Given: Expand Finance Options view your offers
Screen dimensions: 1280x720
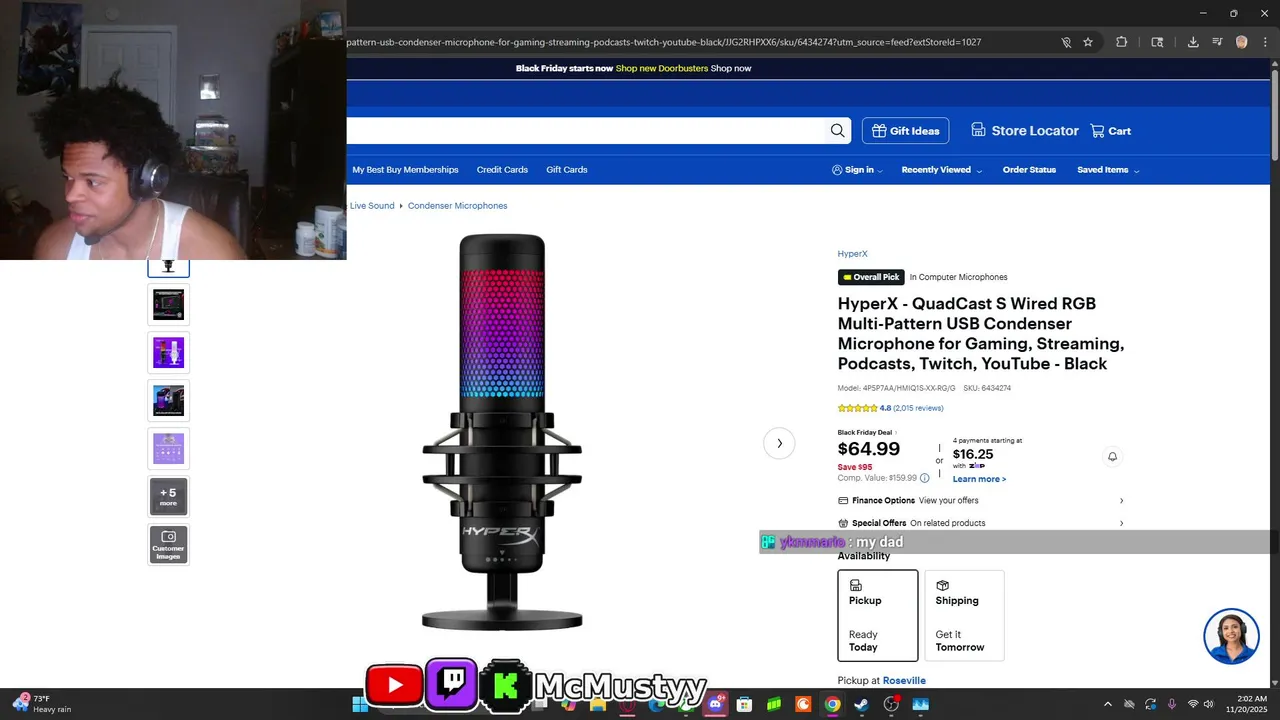Looking at the screenshot, I should click(x=981, y=500).
